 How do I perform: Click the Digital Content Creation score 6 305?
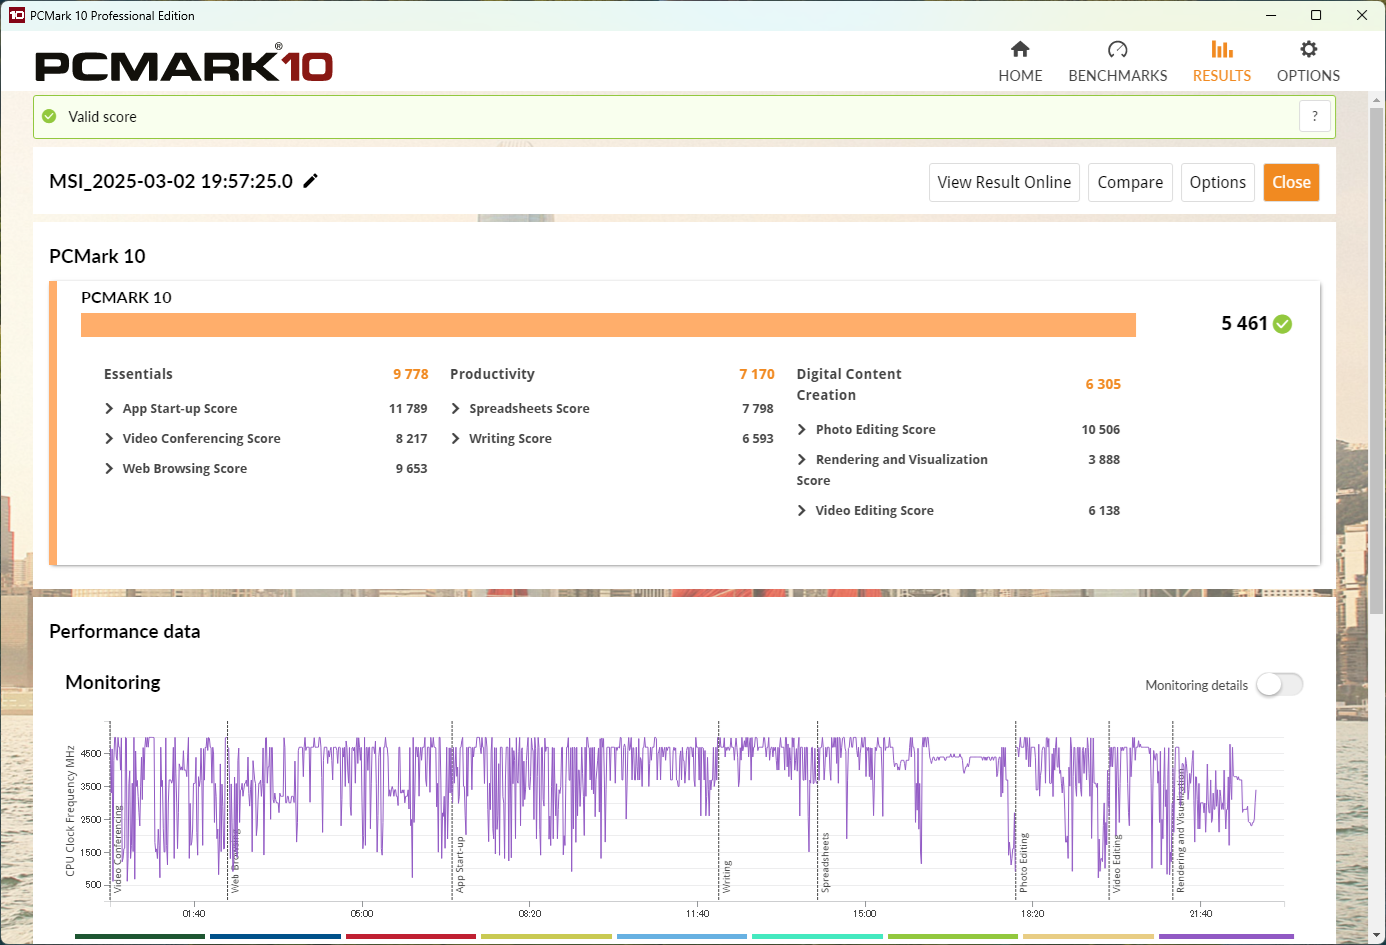1103,384
